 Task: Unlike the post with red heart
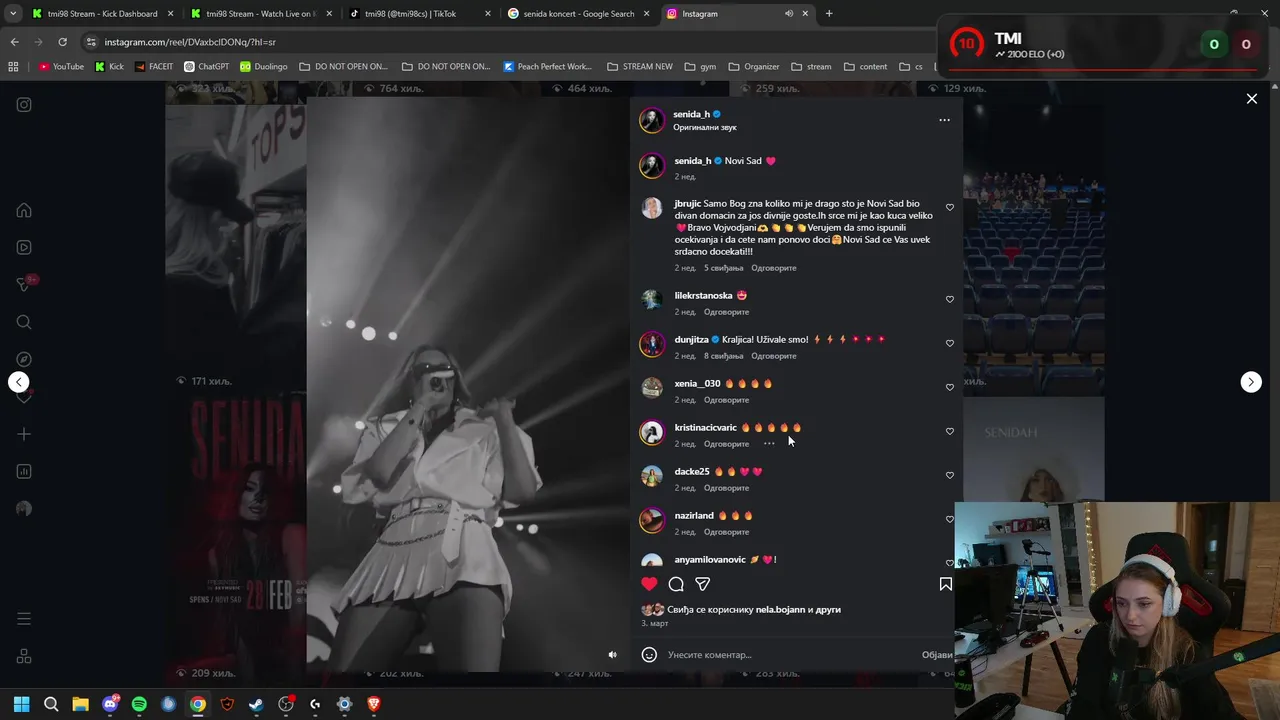[x=649, y=584]
